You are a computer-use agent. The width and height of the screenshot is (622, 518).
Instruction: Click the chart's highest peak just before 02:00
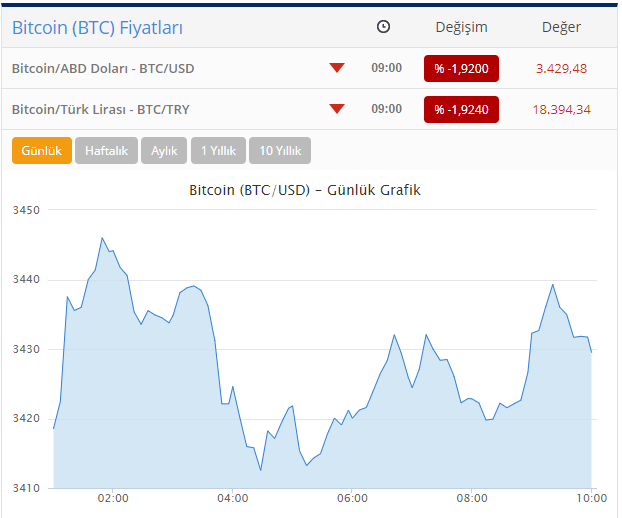(x=102, y=238)
